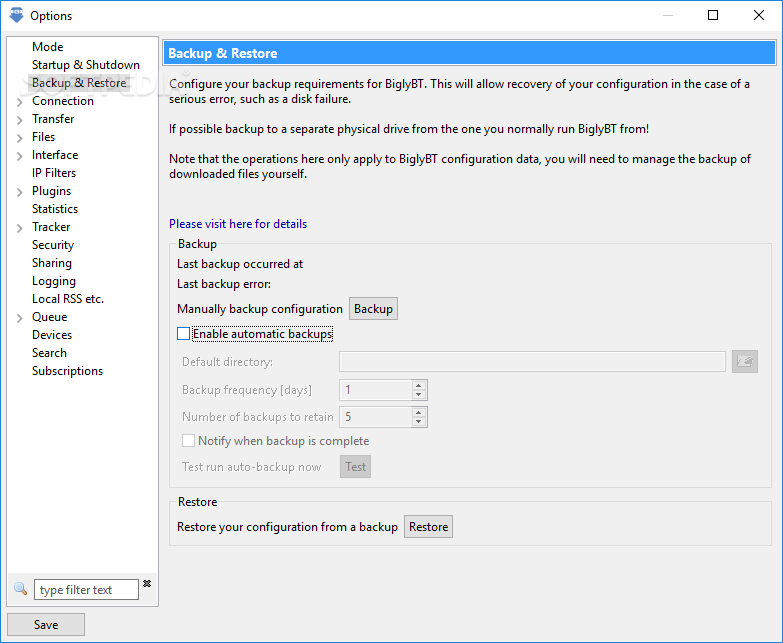Click into the type filter text field
This screenshot has height=643, width=783.
pyautogui.click(x=86, y=590)
